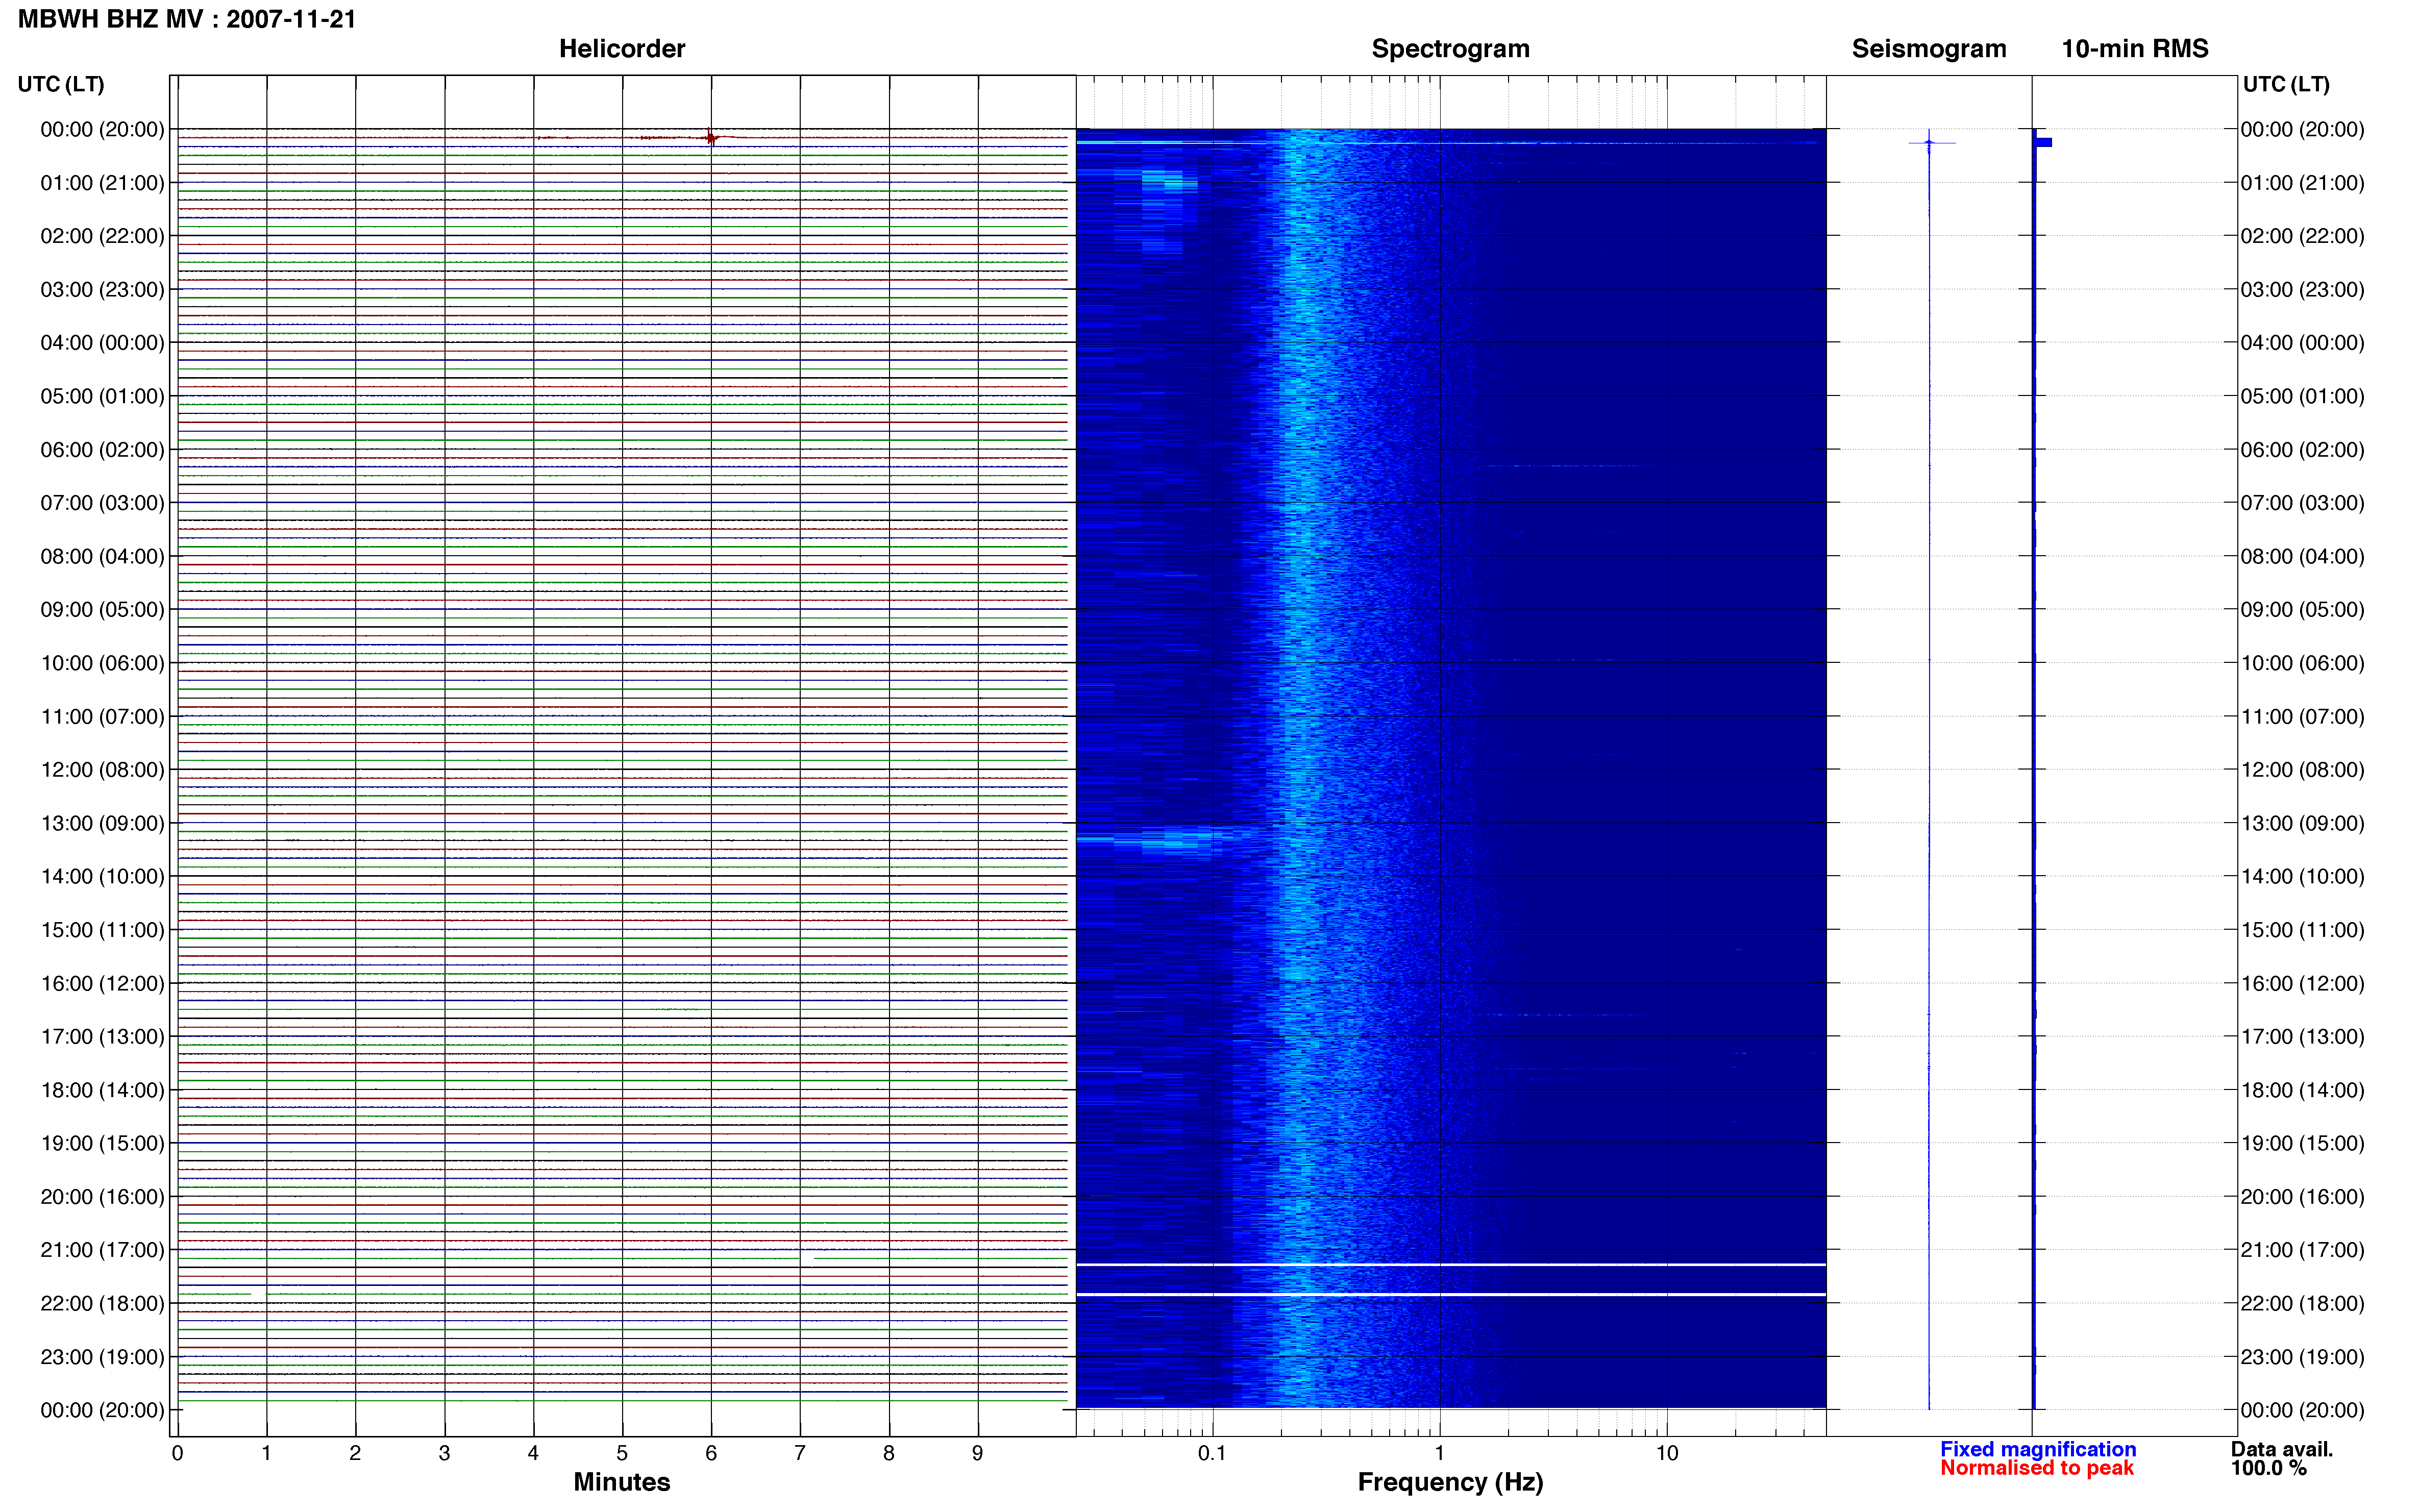The image size is (2419, 1512).
Task: Click the 'Normalised to peak' legend text
Action: point(2037,1468)
